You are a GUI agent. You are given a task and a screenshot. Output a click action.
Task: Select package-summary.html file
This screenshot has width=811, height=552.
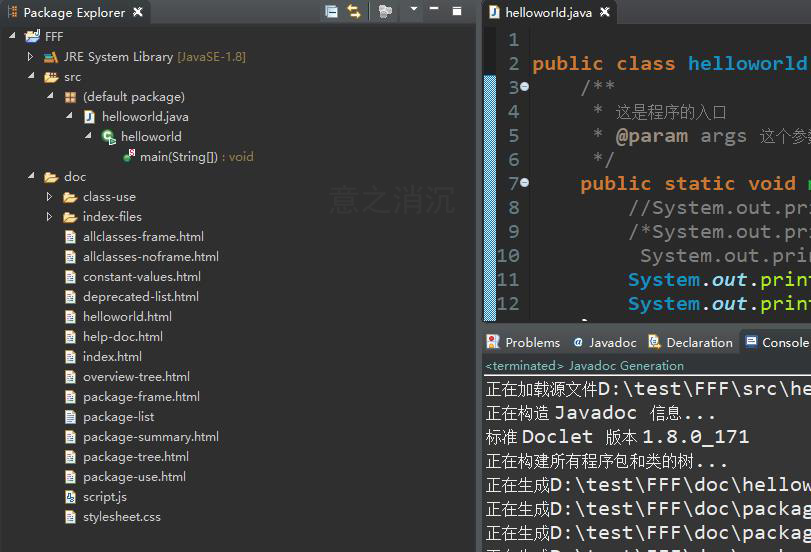click(151, 437)
